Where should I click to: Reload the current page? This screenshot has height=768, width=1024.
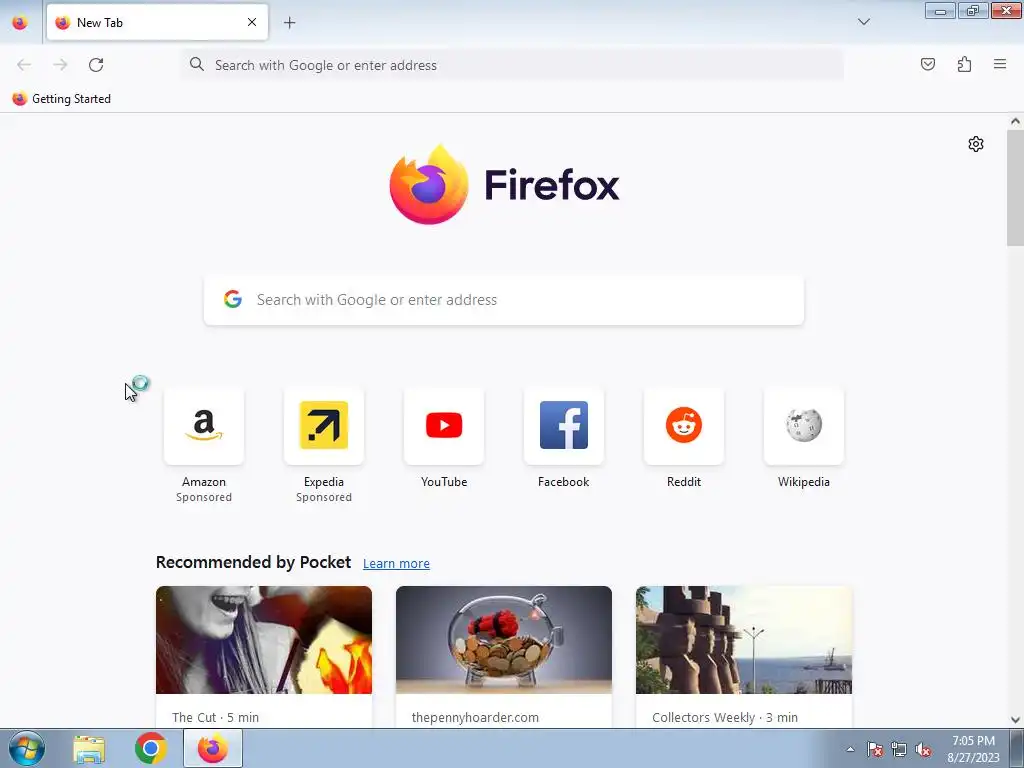[x=96, y=65]
